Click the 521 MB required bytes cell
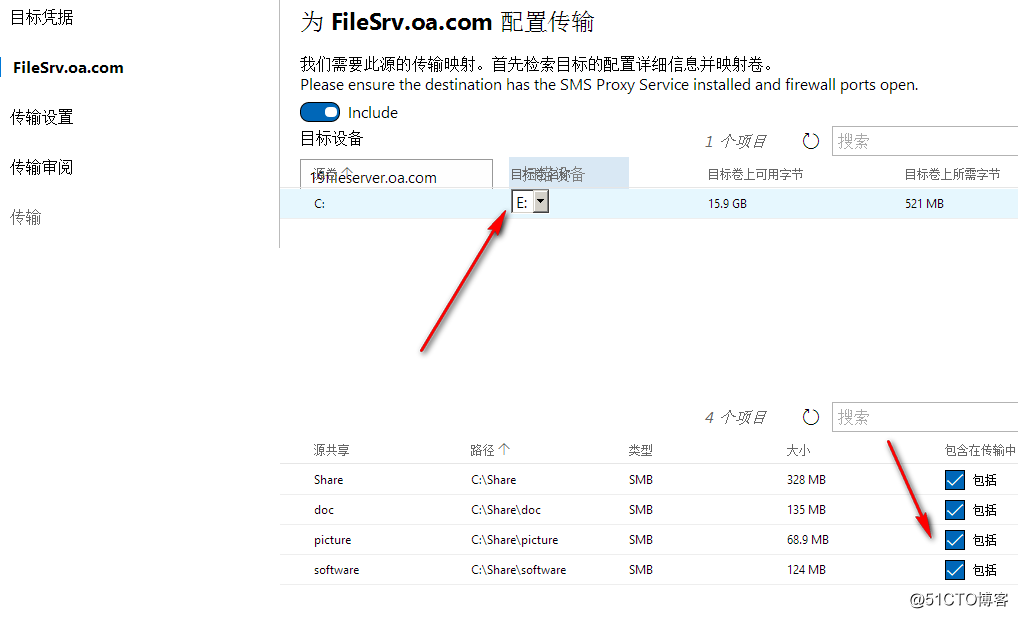 [925, 203]
